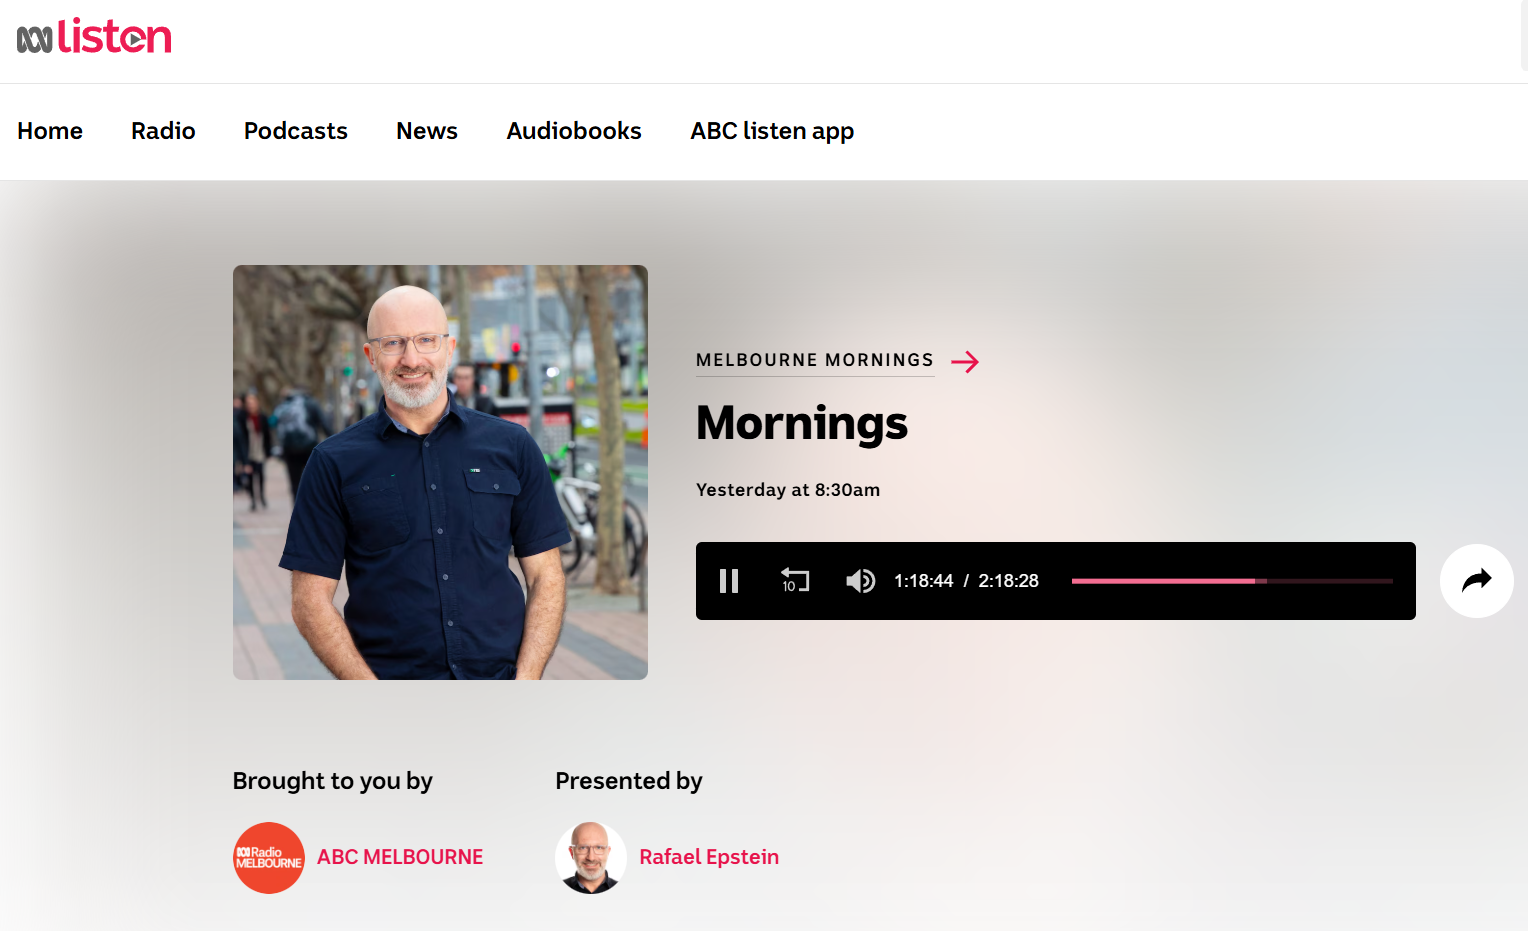Pause the audio playback
The image size is (1528, 931).
[729, 581]
